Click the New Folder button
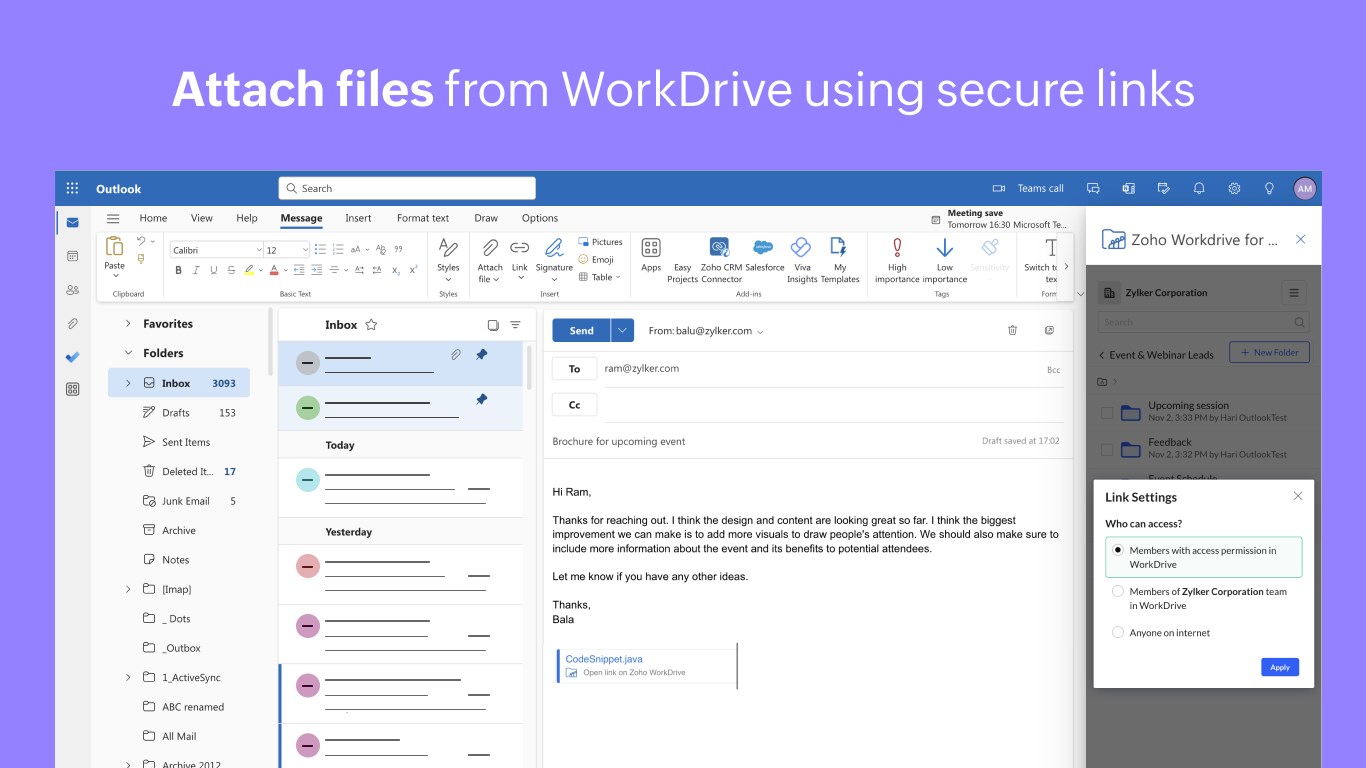Image resolution: width=1366 pixels, height=768 pixels. click(1269, 352)
